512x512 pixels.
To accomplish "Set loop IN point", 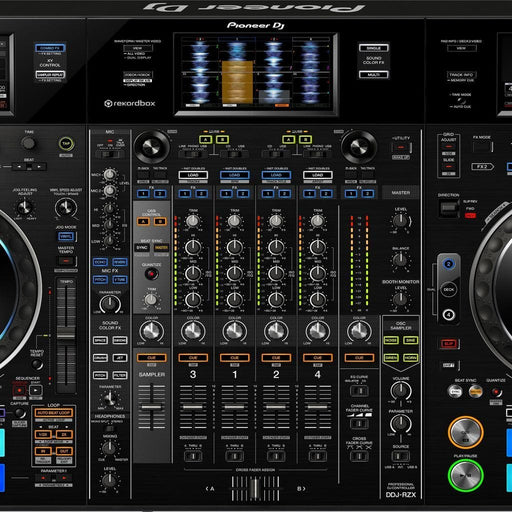I will pyautogui.click(x=43, y=451).
